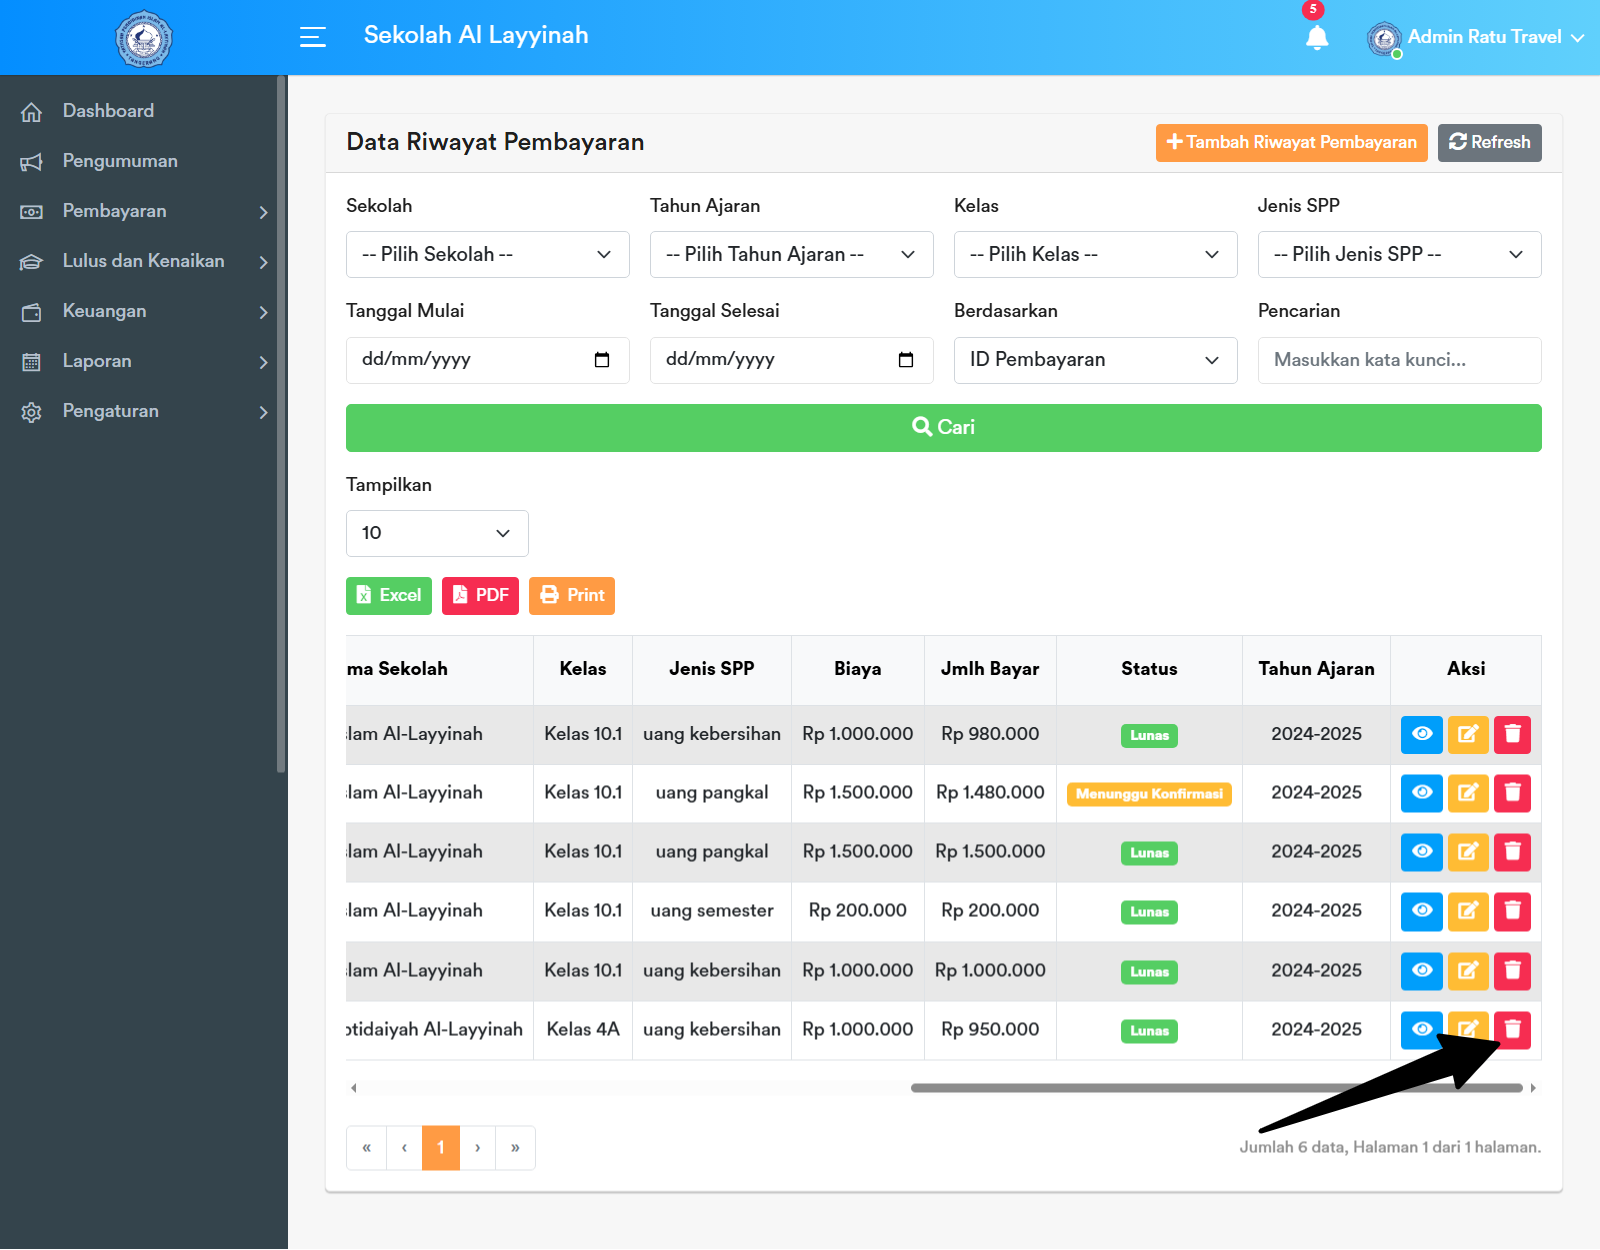
Task: Delete the Kelas 4A payment row
Action: coord(1512,1029)
